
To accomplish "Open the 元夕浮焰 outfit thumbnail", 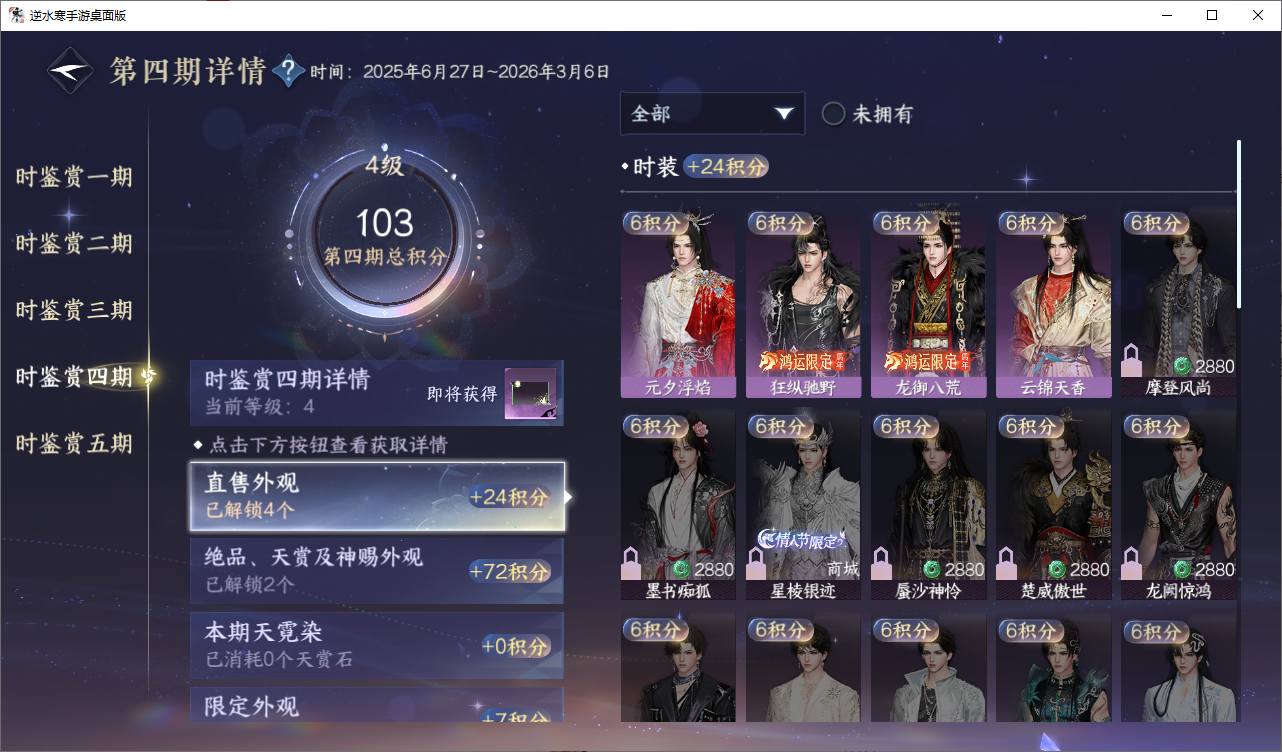I will pyautogui.click(x=678, y=304).
